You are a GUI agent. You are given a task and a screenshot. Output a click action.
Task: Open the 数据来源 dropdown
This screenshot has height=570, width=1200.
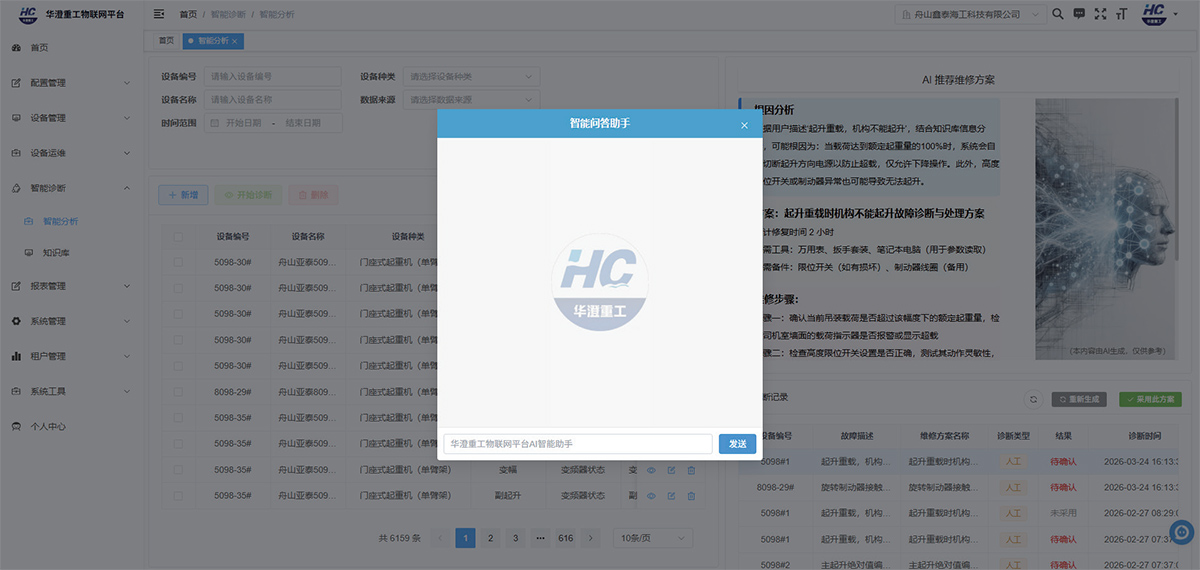472,100
